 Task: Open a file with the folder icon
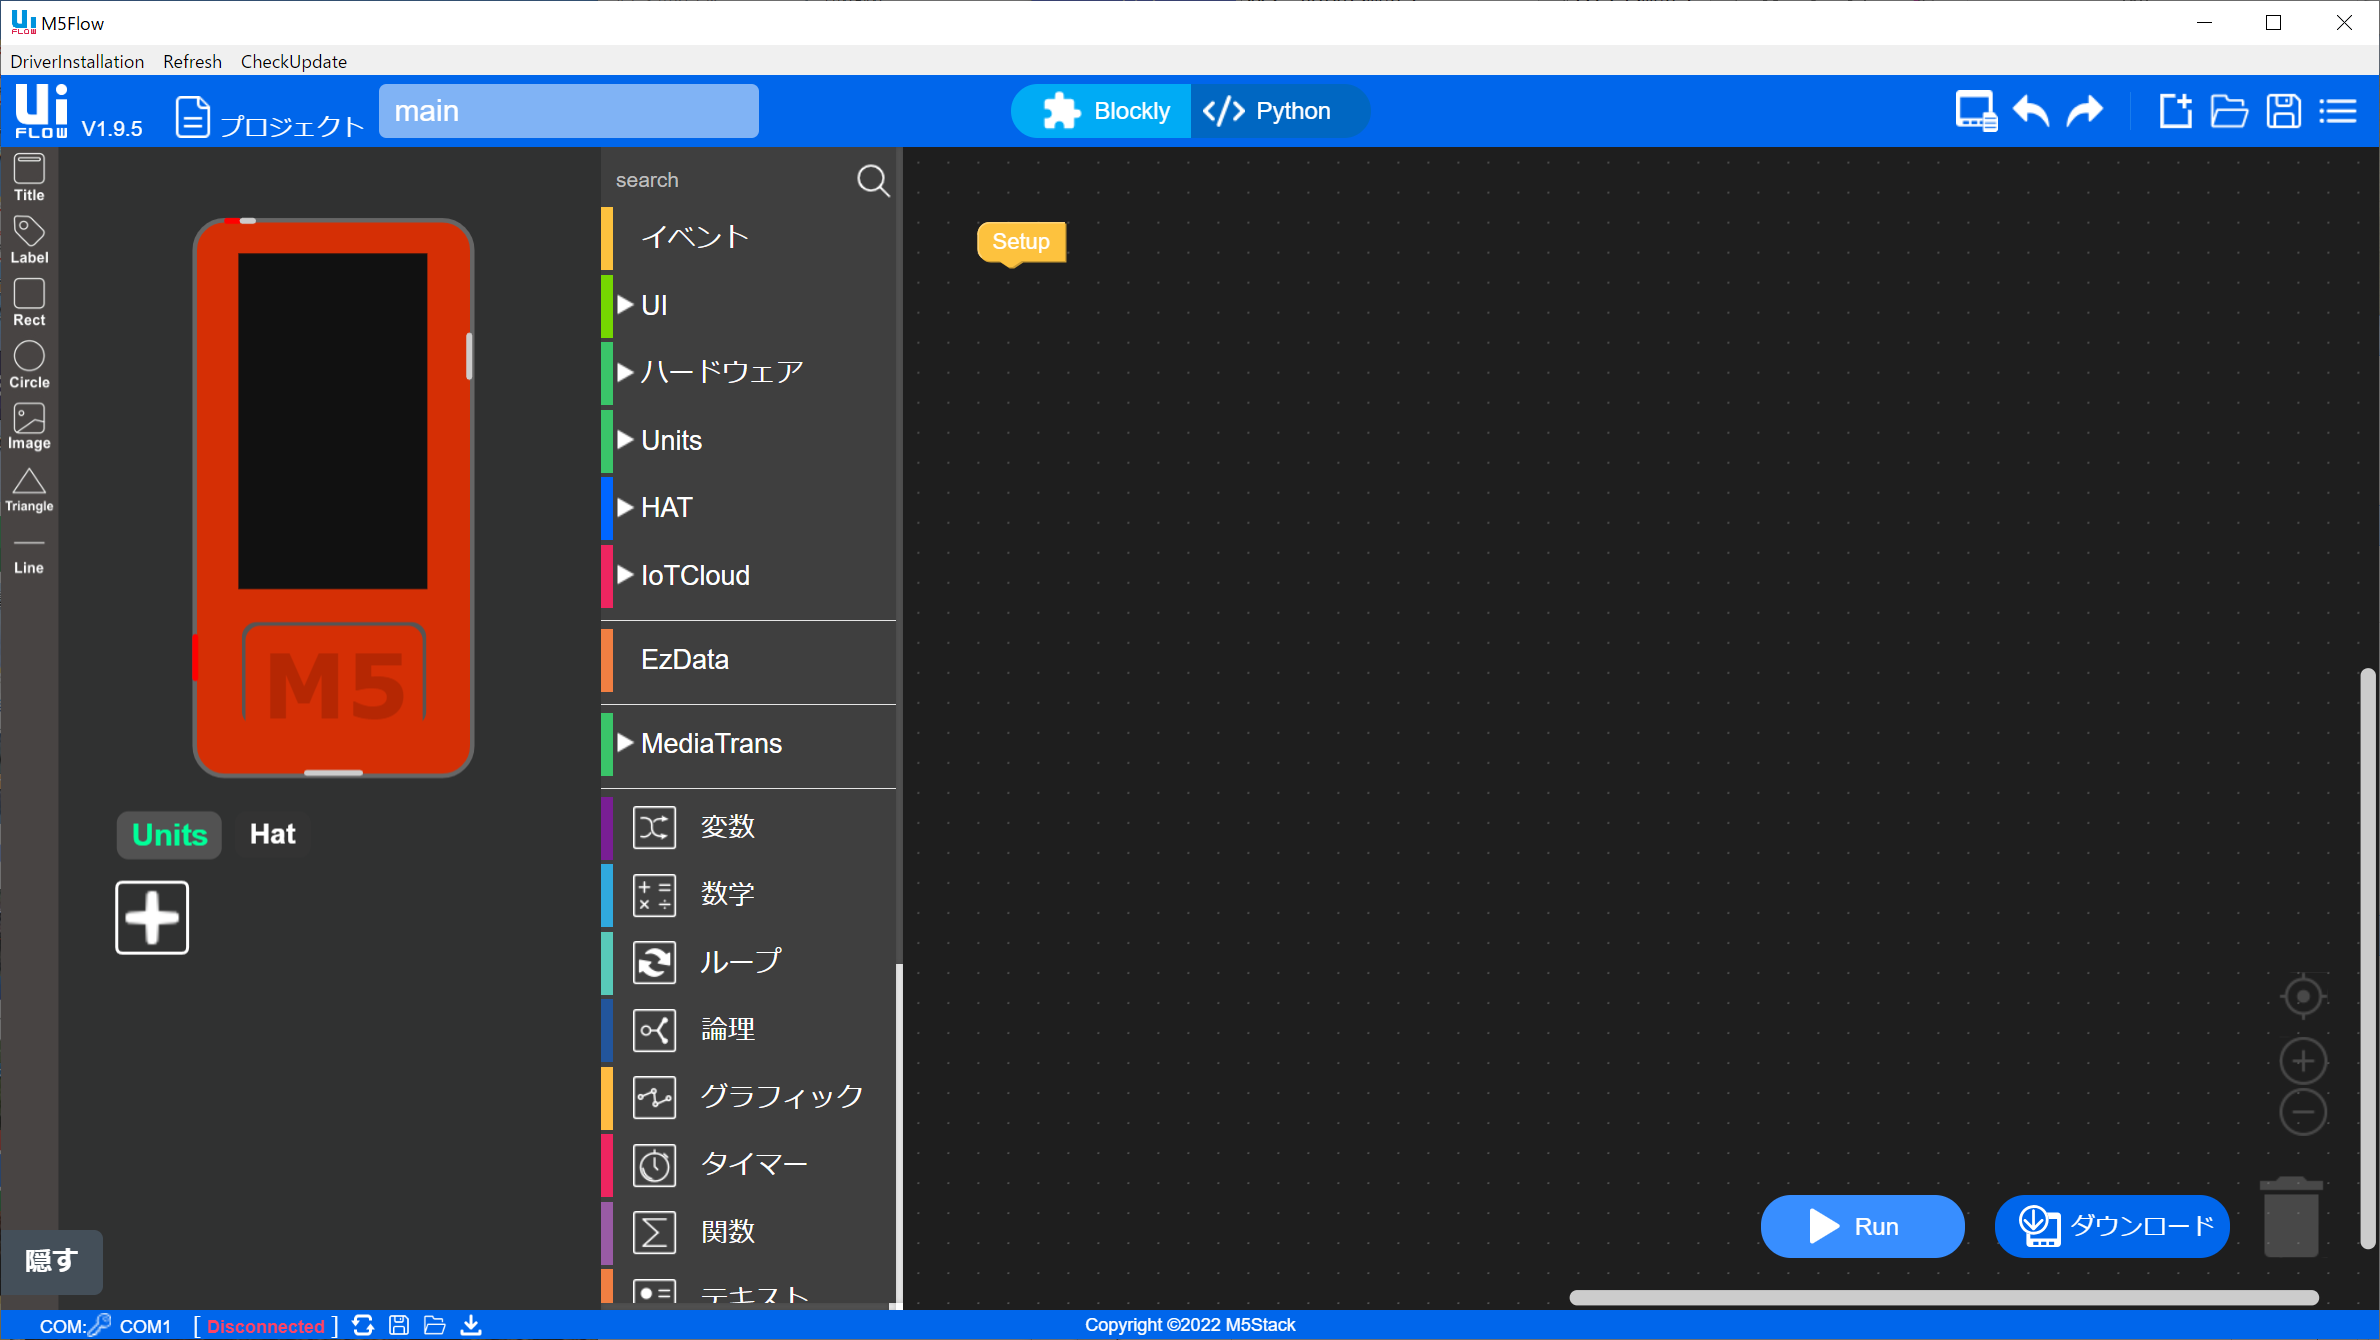coord(2229,111)
